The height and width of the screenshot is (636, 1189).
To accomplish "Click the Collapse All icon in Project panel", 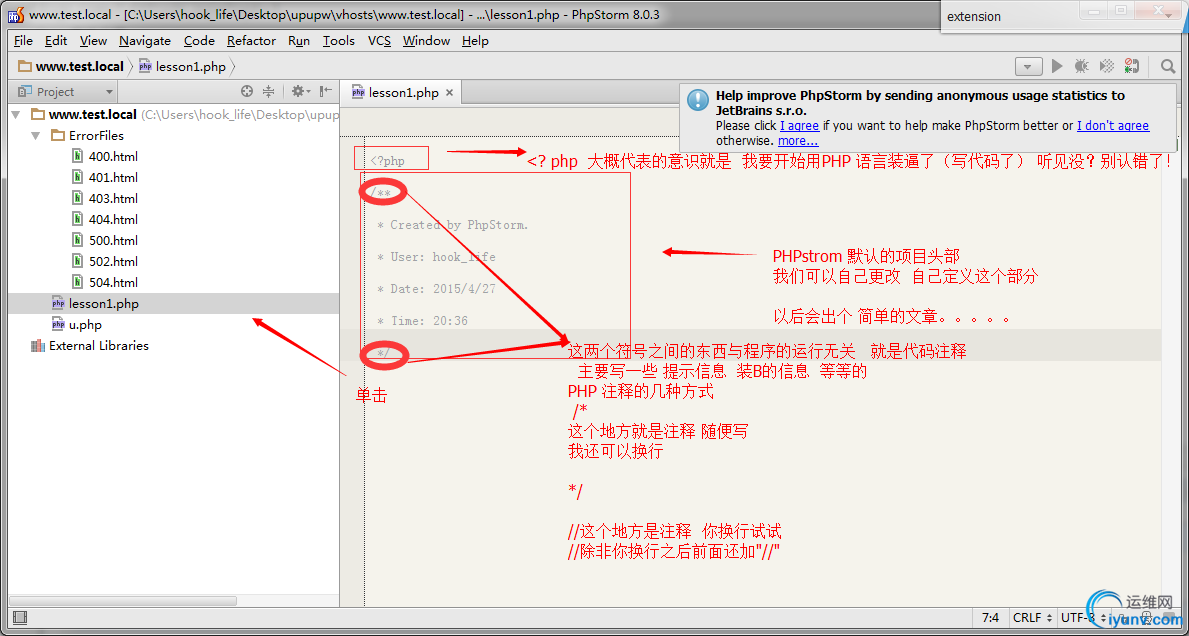I will coord(268,91).
